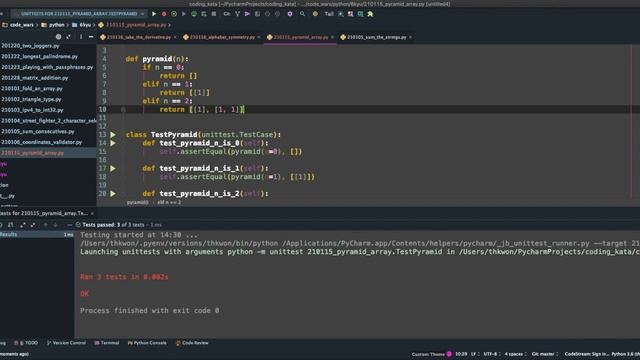Click the LF line separator in the status bar
640x360 pixels.
(474, 354)
